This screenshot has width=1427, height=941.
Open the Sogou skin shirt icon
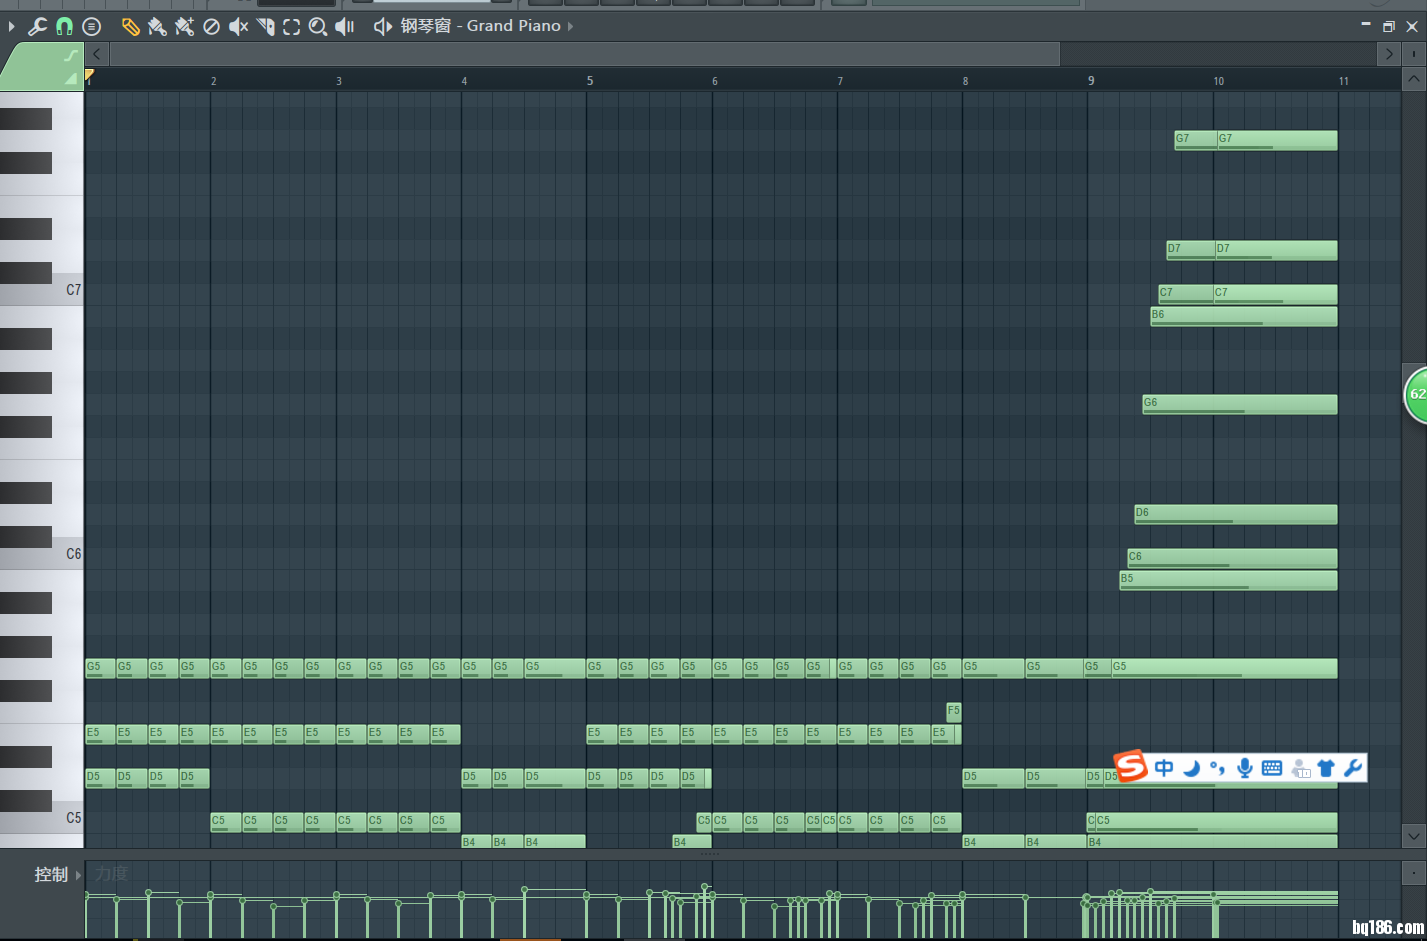pyautogui.click(x=1326, y=768)
